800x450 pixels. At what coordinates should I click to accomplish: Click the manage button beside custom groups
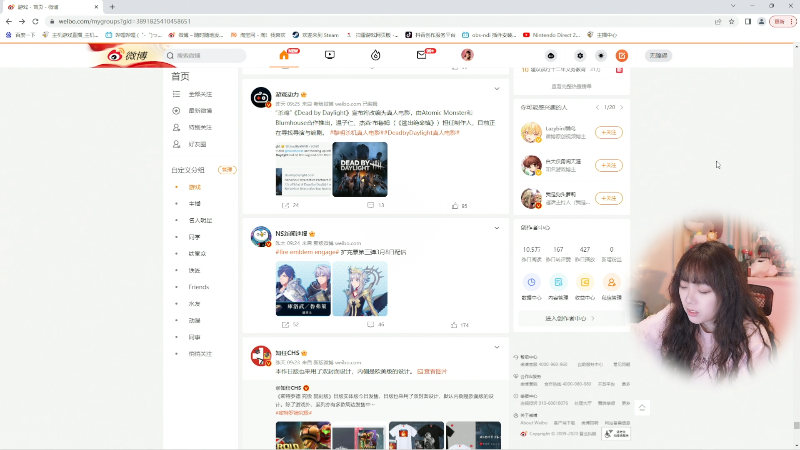pyautogui.click(x=227, y=170)
